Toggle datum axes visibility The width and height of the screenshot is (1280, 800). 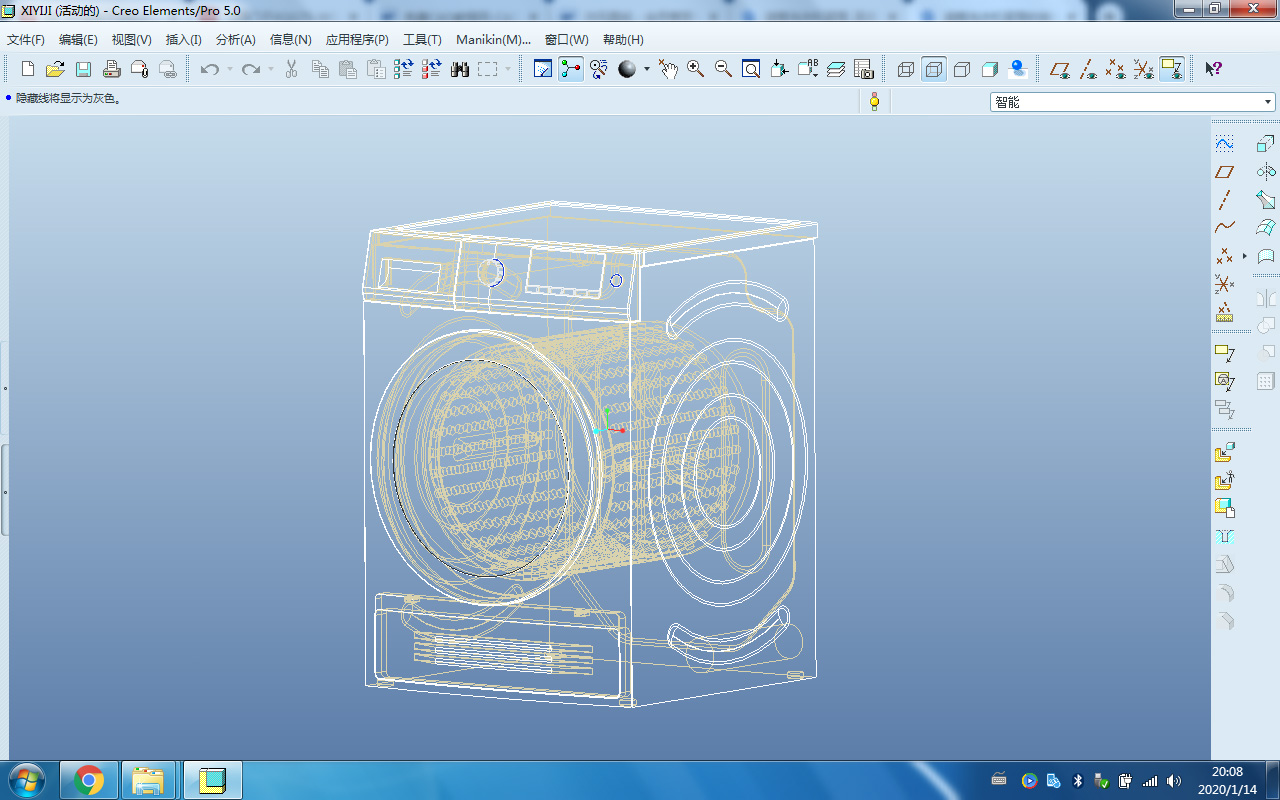(x=1088, y=69)
